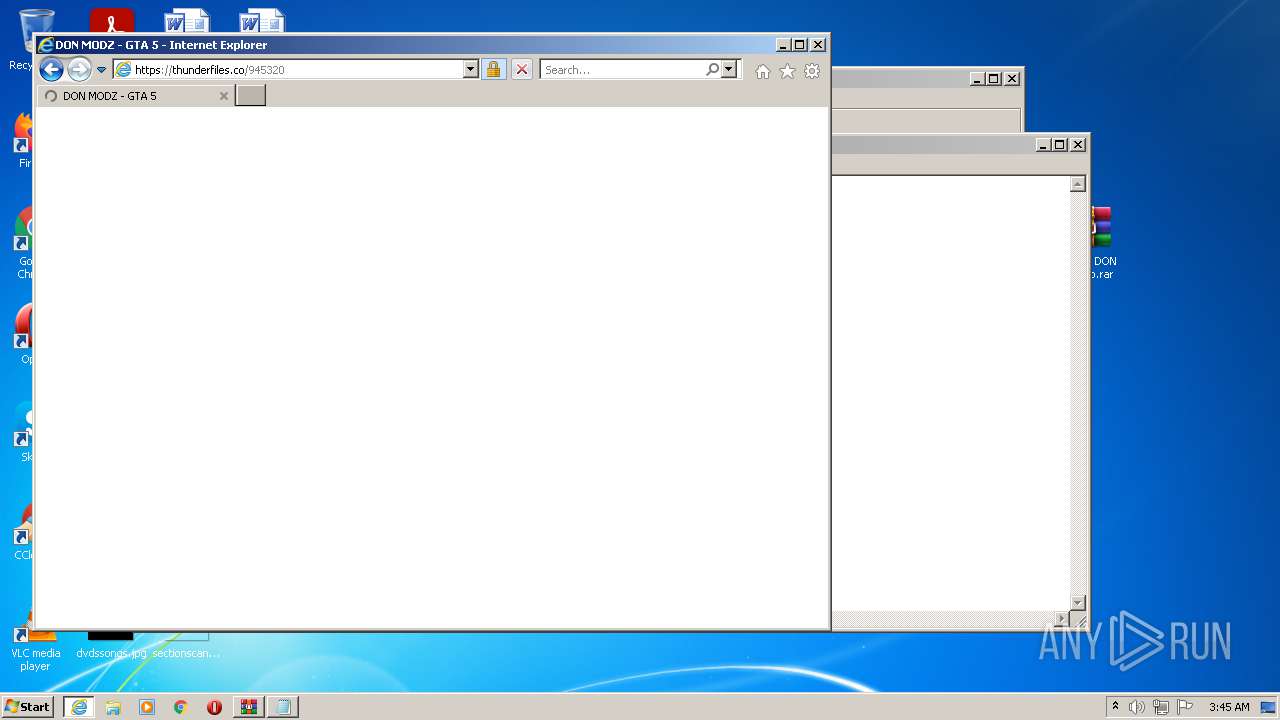Go to the Home page icon
Viewport: 1280px width, 720px height.
763,71
